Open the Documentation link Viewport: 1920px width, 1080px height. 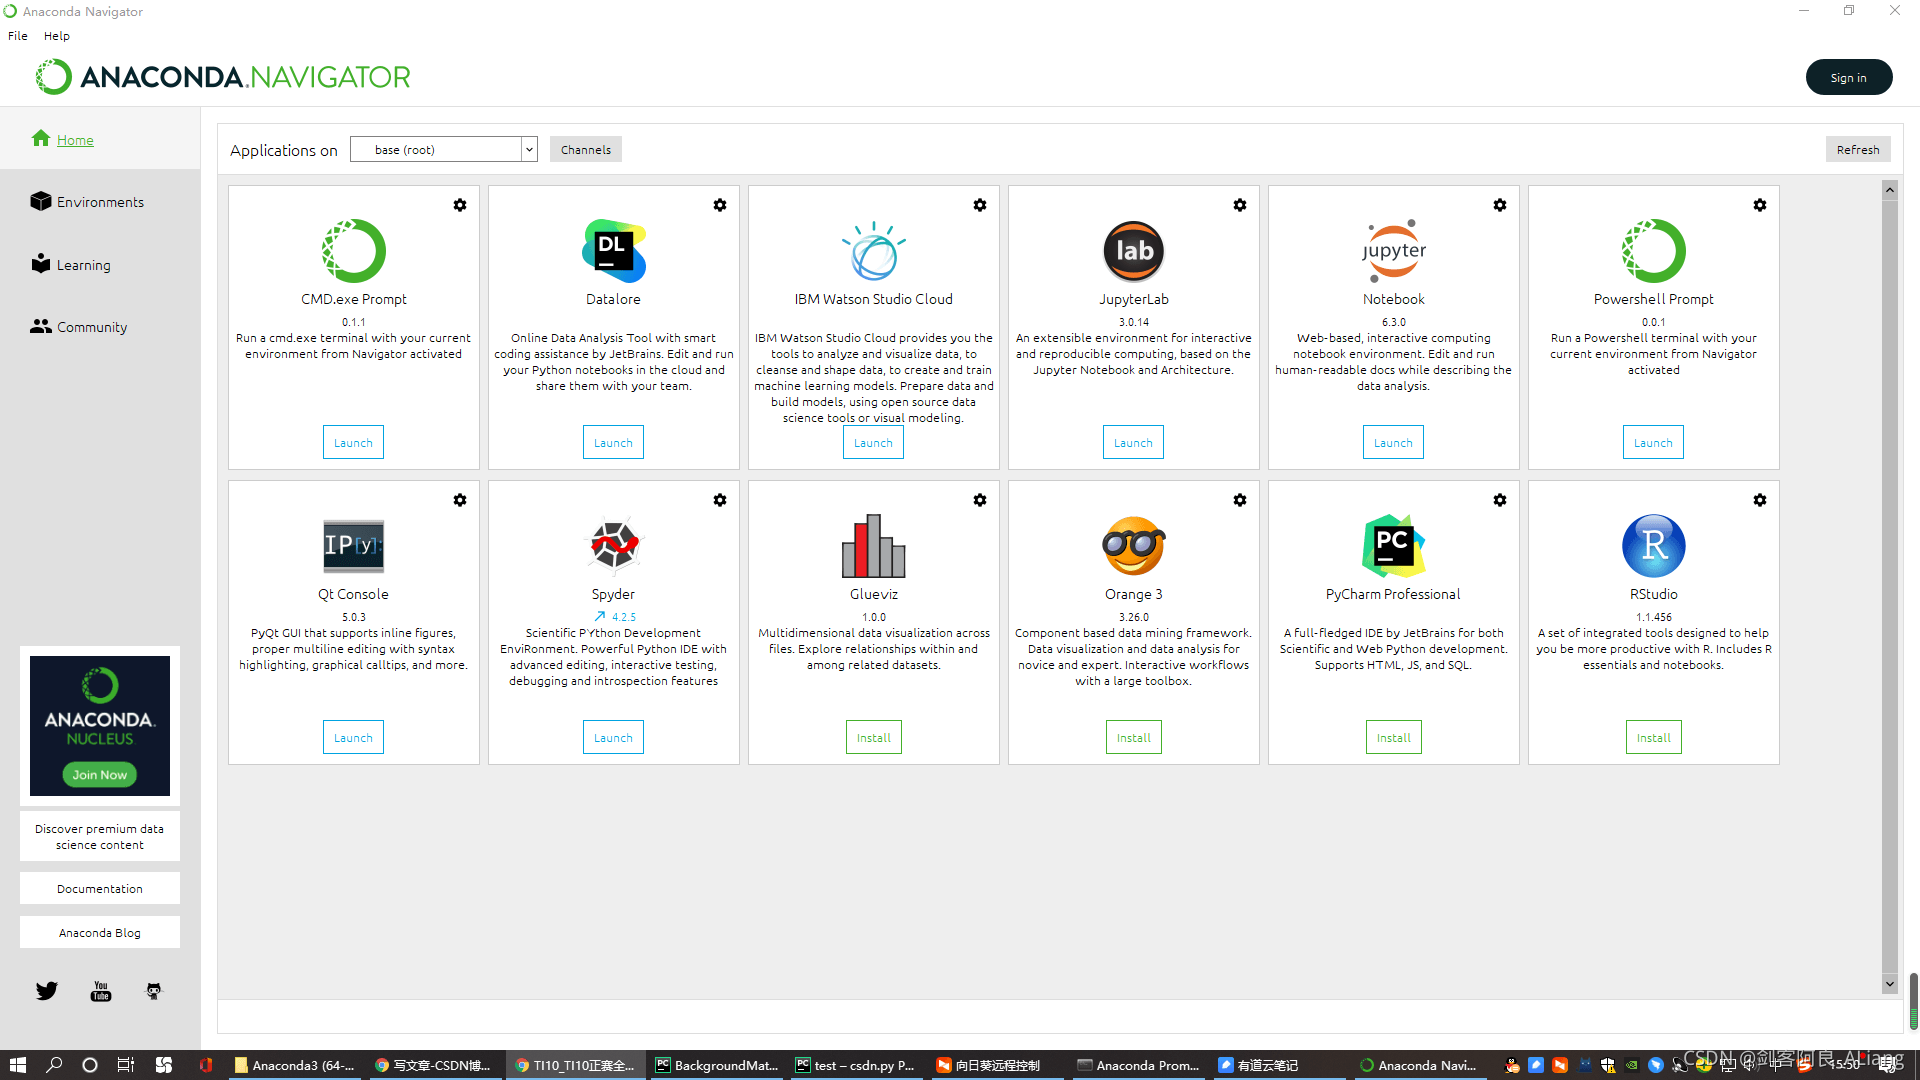100,888
